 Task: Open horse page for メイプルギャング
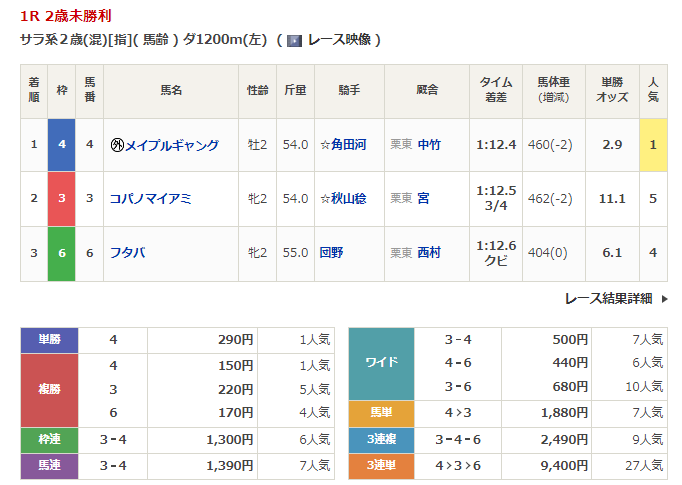point(171,145)
